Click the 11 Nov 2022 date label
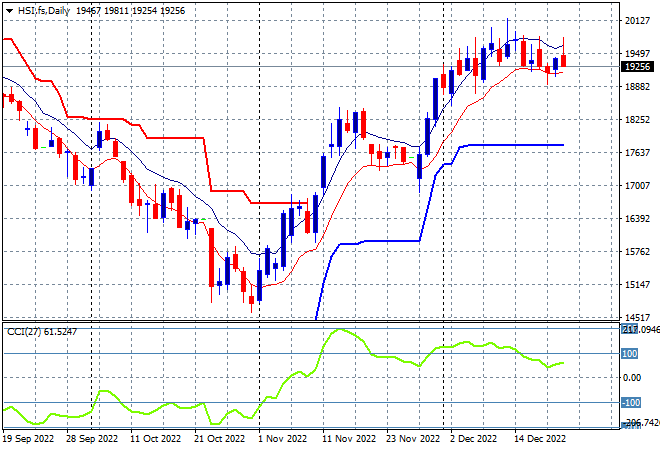 click(349, 439)
